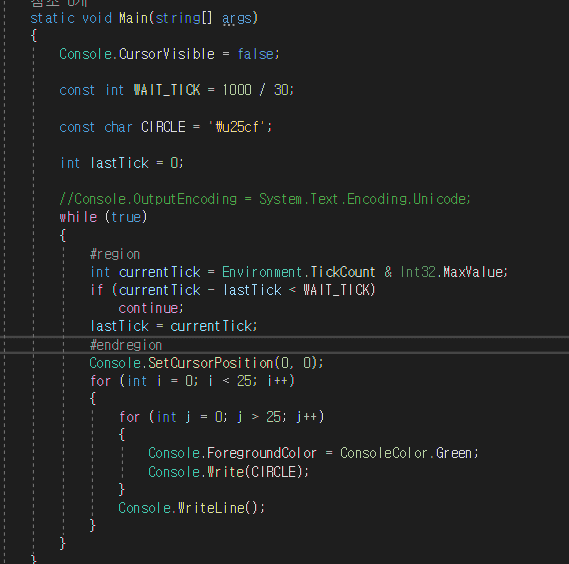
Task: Click the #endregion directive
Action: pyautogui.click(x=126, y=345)
